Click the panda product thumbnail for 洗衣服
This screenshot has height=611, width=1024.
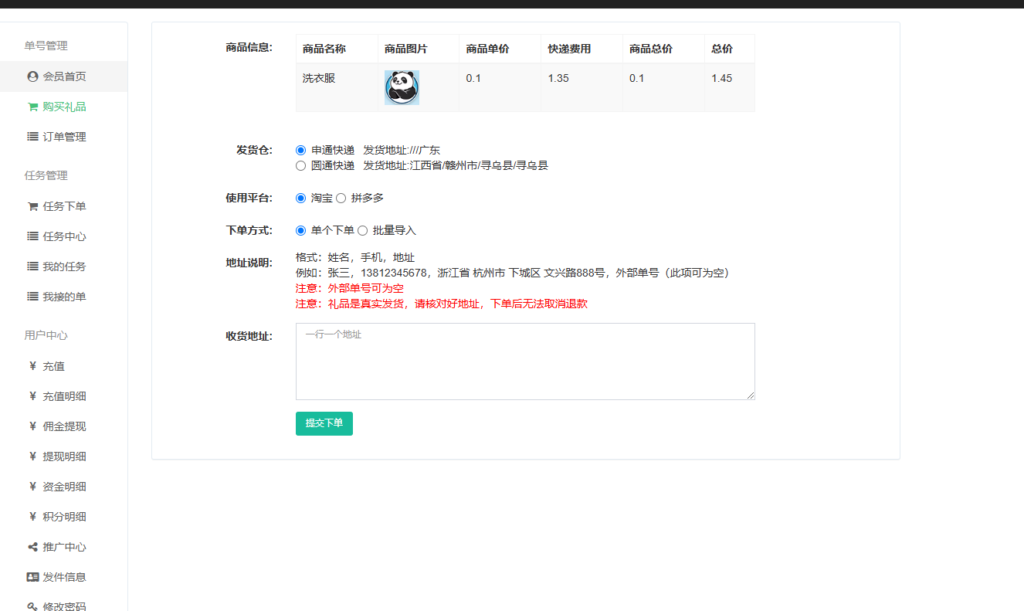pos(401,88)
